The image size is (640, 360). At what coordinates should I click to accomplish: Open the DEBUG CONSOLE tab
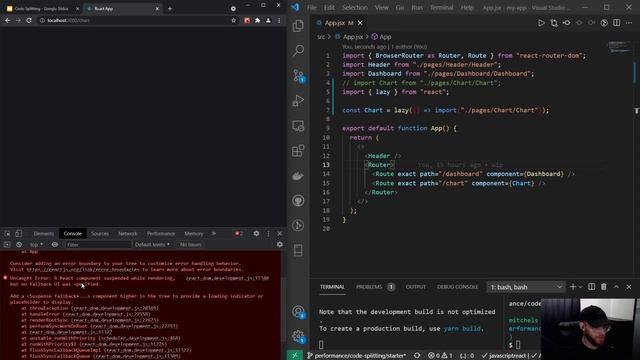click(457, 287)
